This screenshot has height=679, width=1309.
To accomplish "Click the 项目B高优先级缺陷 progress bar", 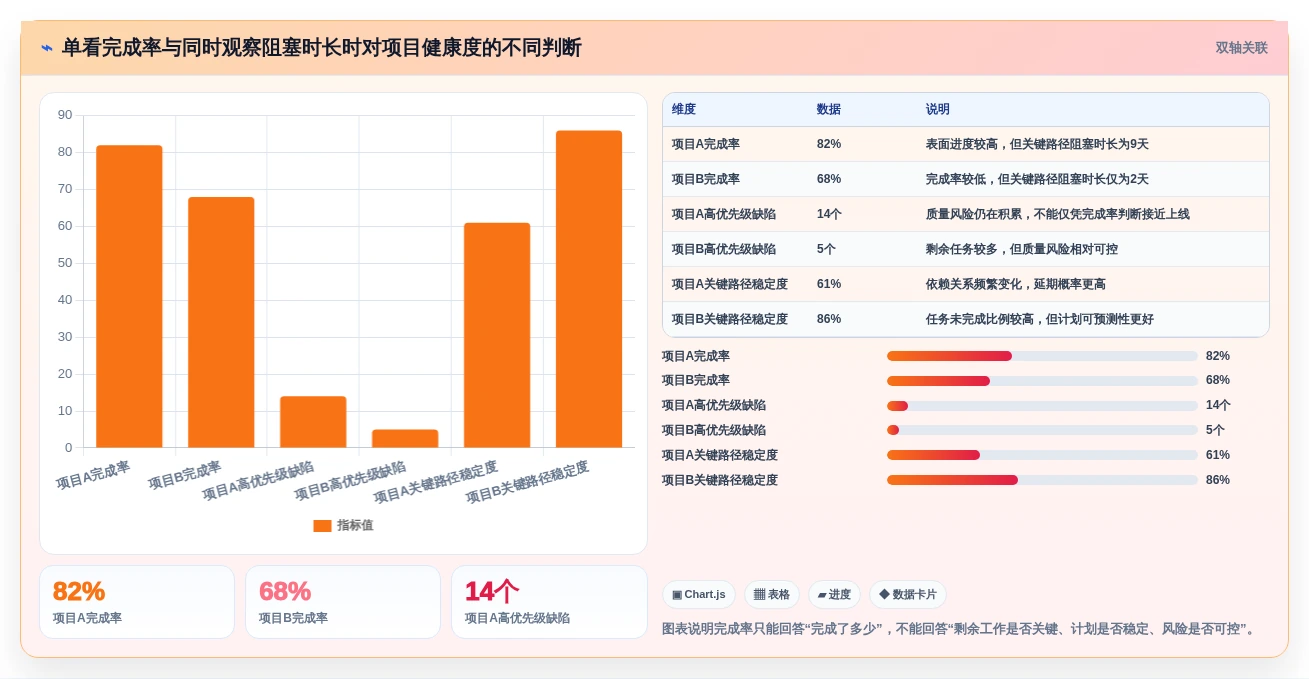I will point(1042,430).
